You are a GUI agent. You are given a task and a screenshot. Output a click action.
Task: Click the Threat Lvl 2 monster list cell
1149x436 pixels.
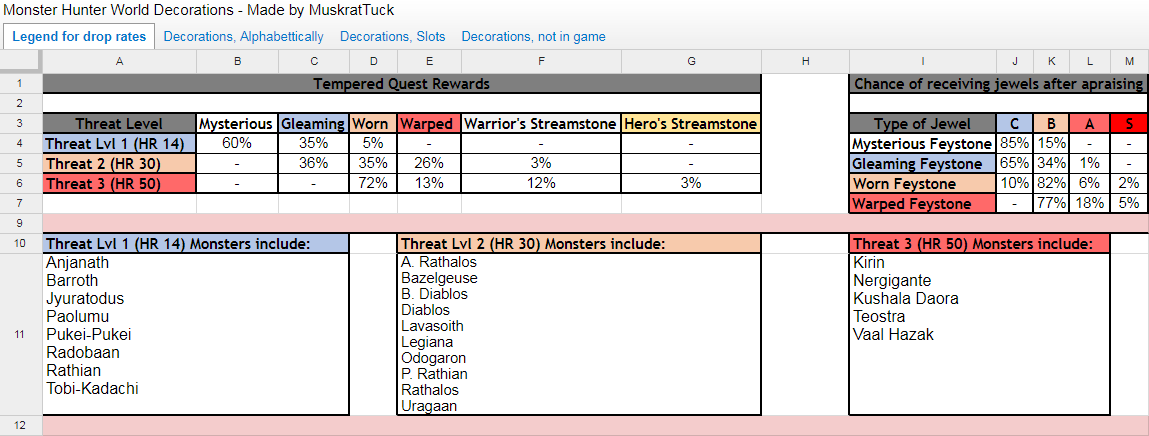(581, 334)
